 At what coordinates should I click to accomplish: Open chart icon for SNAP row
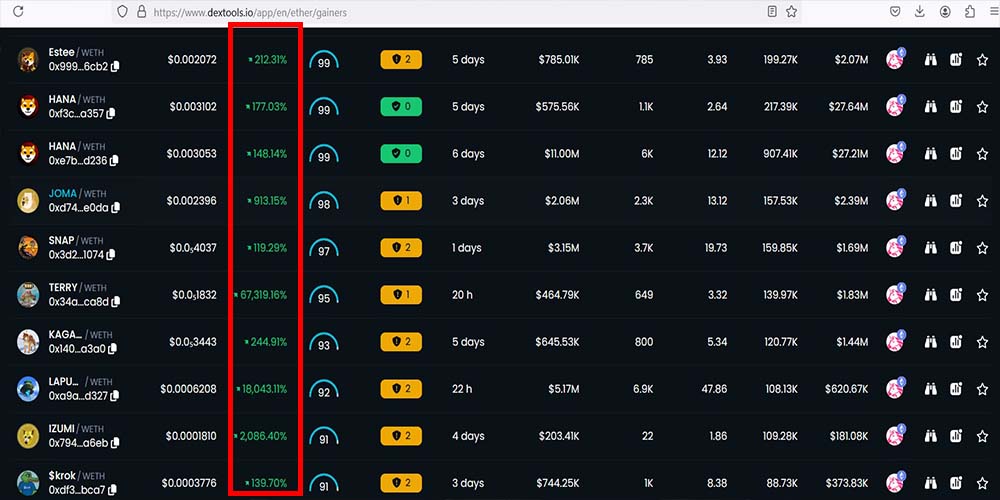(956, 248)
